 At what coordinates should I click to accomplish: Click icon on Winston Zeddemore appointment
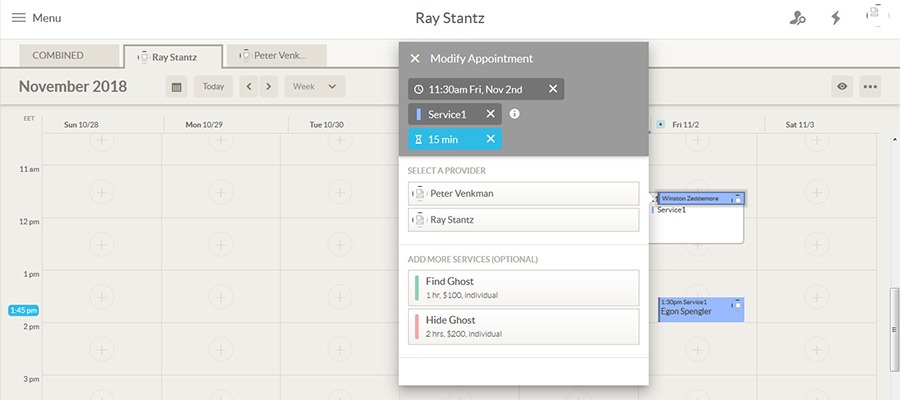736,199
